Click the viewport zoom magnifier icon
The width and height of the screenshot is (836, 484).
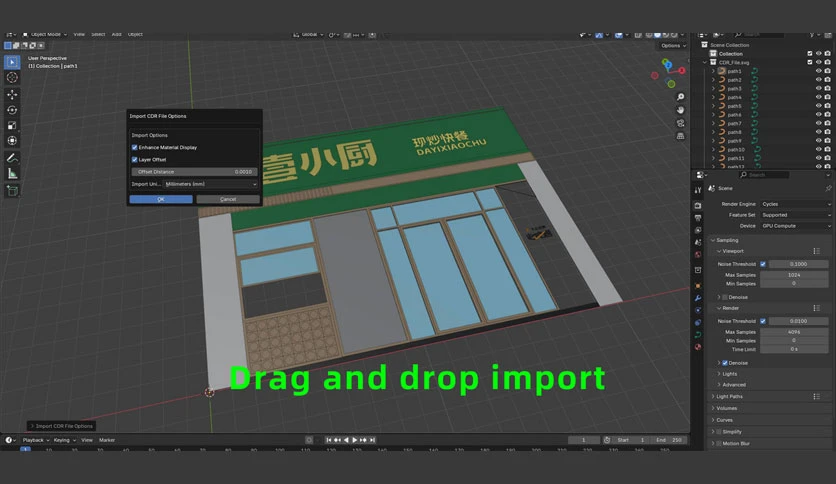[680, 97]
